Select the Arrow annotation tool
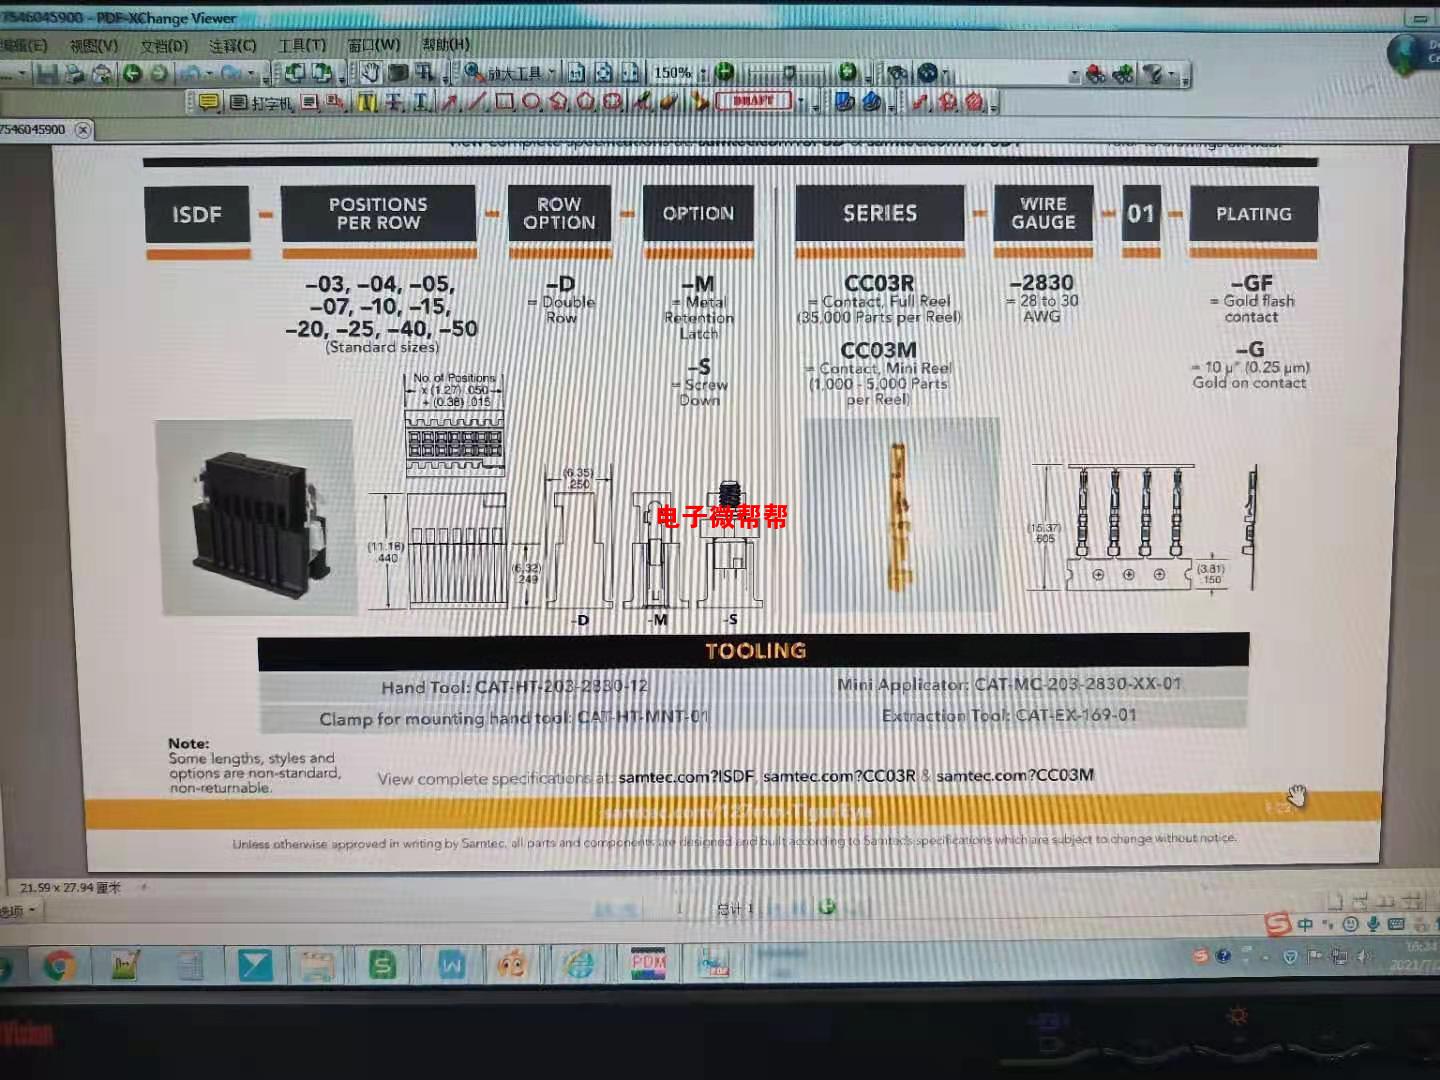 (450, 102)
